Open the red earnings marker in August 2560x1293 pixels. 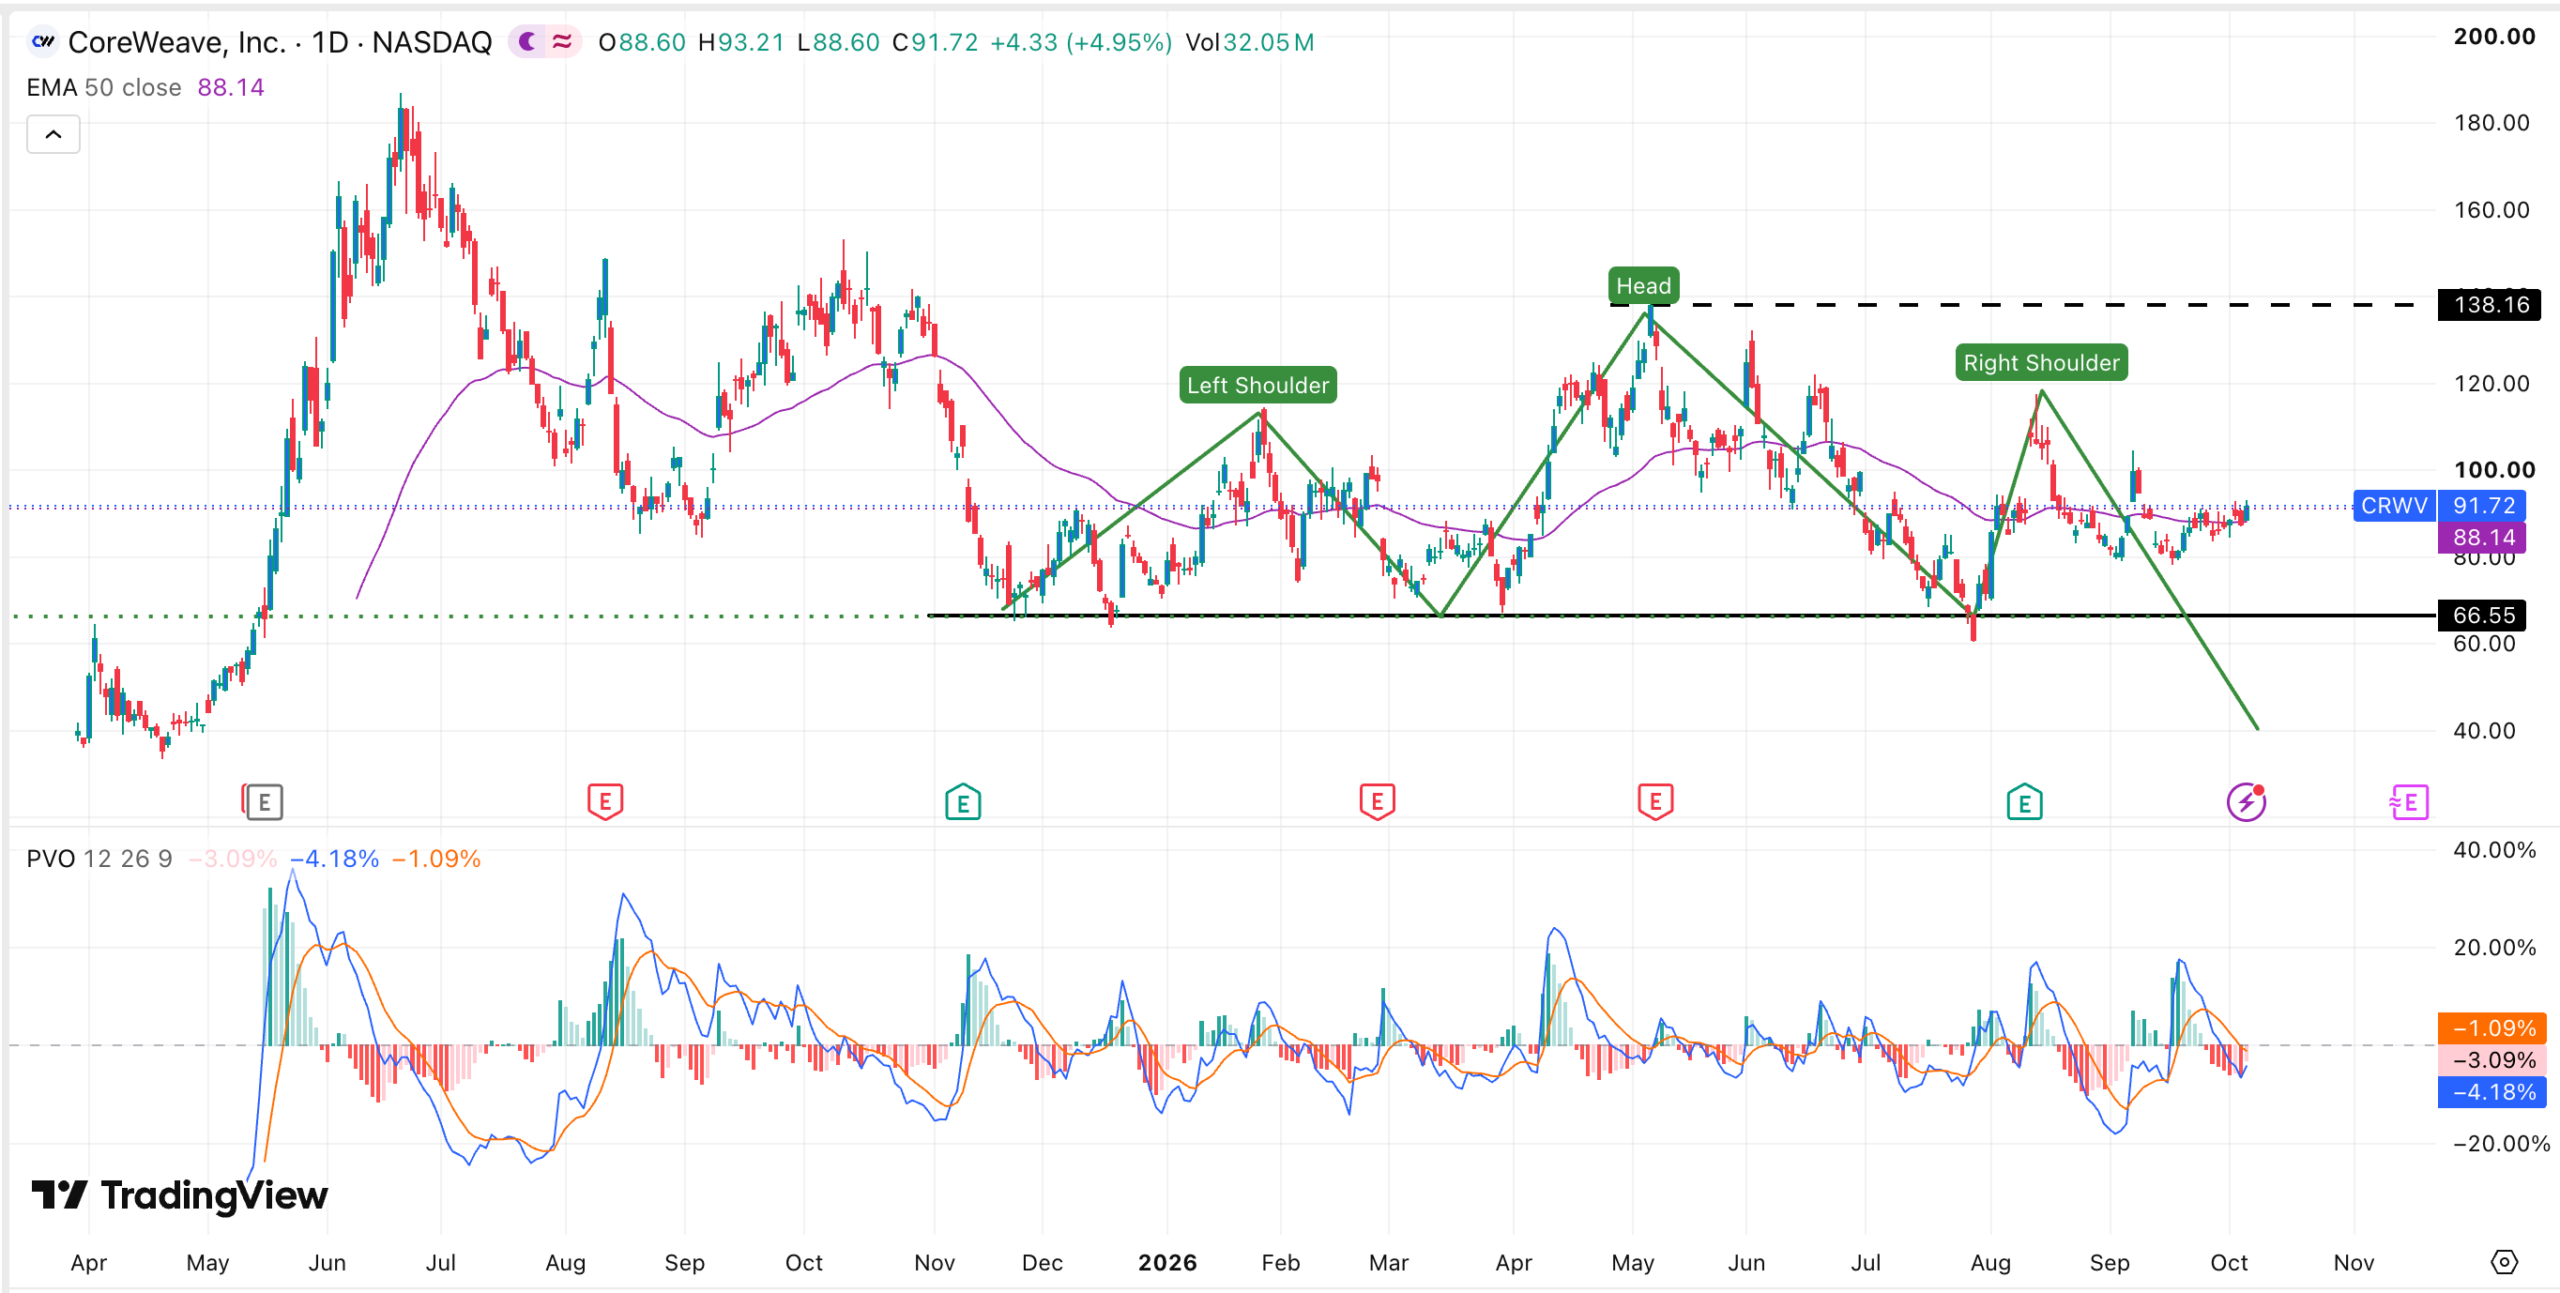[x=605, y=802]
